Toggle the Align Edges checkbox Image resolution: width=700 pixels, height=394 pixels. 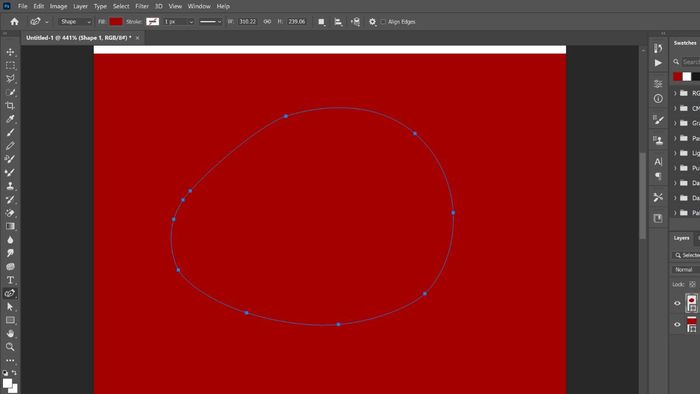click(383, 21)
